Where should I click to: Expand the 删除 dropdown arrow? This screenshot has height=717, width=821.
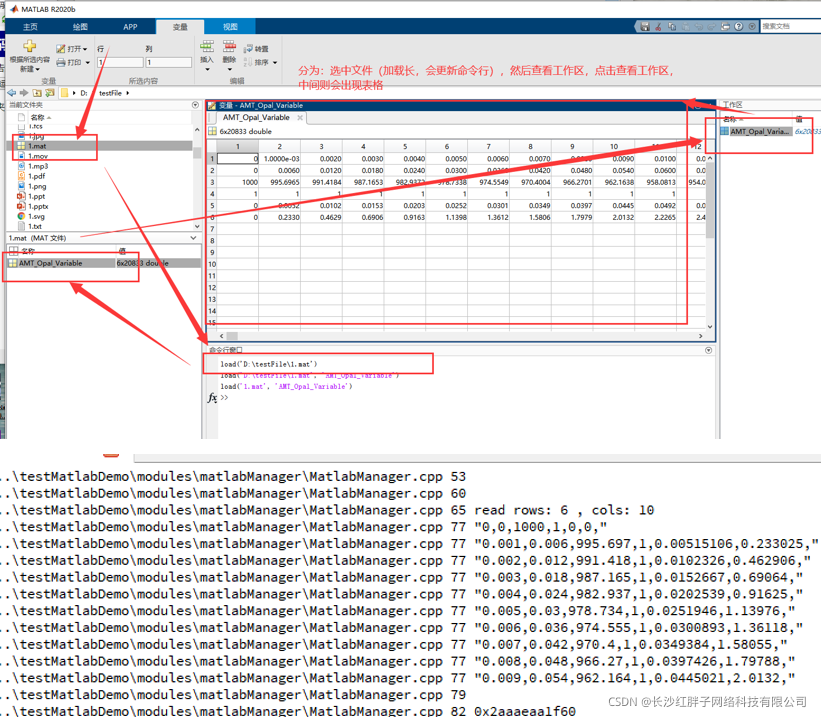(229, 69)
